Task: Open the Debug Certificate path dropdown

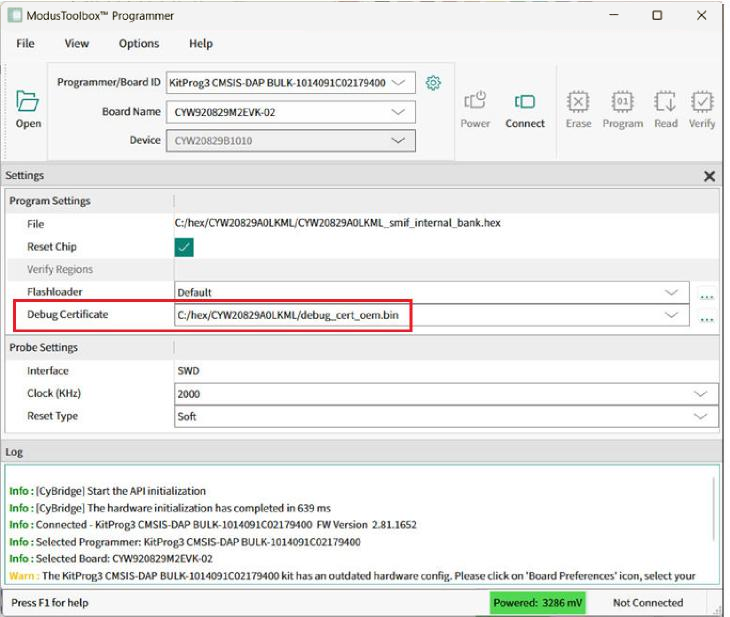Action: click(671, 315)
